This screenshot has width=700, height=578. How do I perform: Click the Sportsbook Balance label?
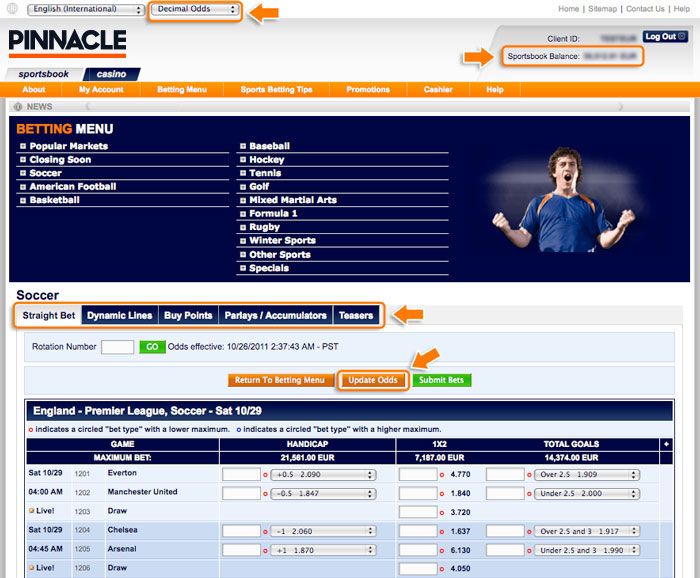tap(543, 56)
